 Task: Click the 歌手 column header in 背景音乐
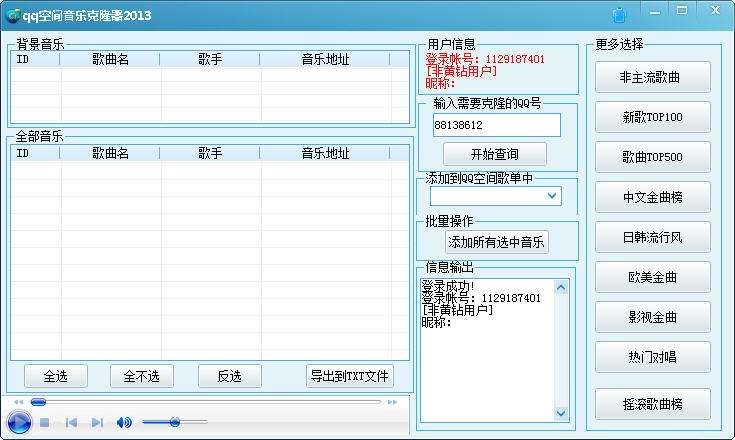tap(210, 60)
